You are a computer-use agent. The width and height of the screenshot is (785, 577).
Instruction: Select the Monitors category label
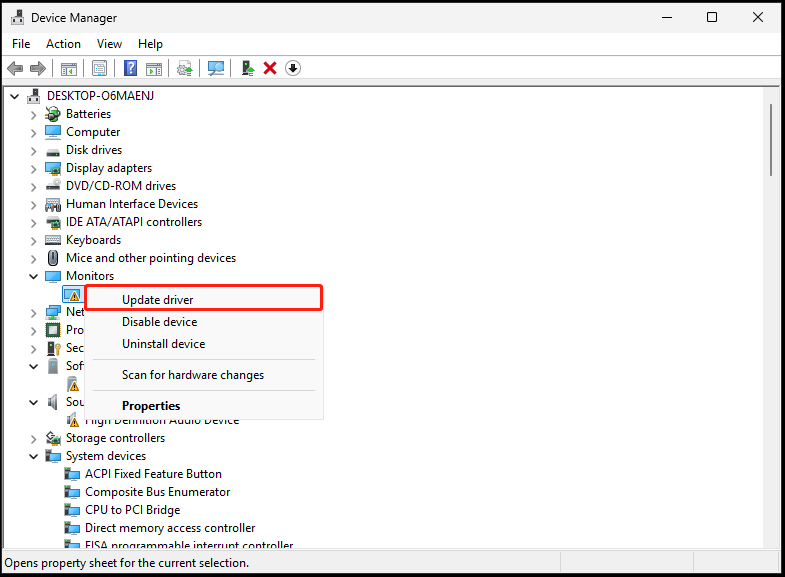click(90, 276)
